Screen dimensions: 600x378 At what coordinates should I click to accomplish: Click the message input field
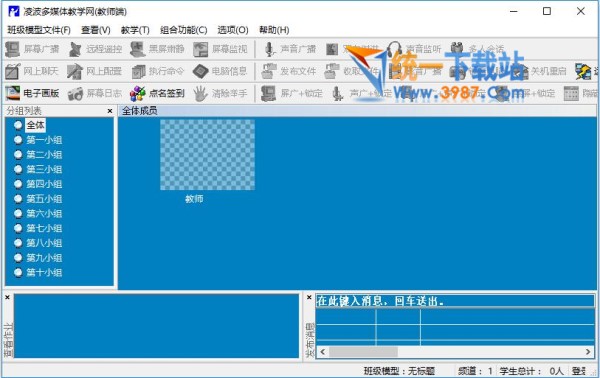pyautogui.click(x=455, y=301)
